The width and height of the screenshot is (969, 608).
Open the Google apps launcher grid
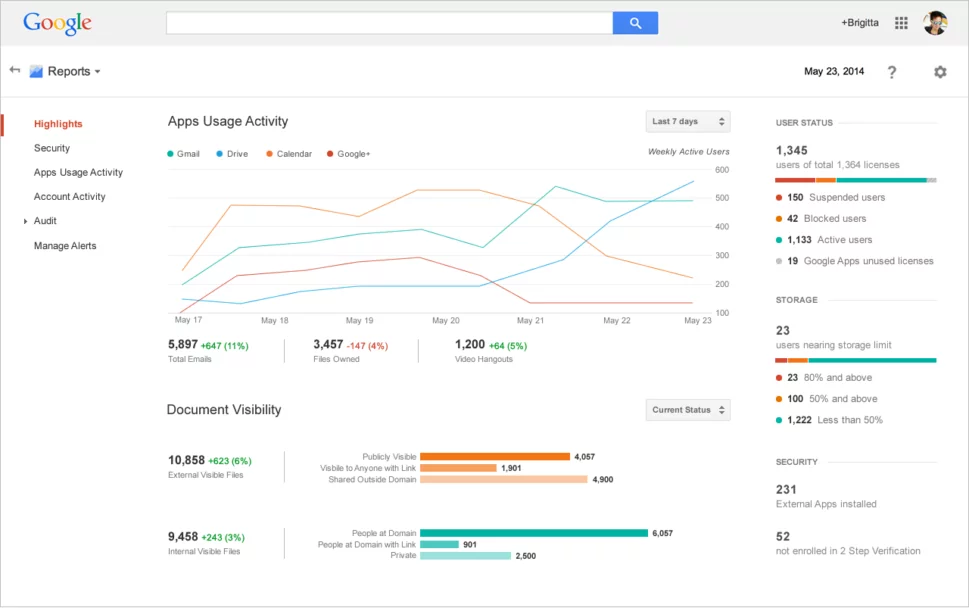(900, 22)
